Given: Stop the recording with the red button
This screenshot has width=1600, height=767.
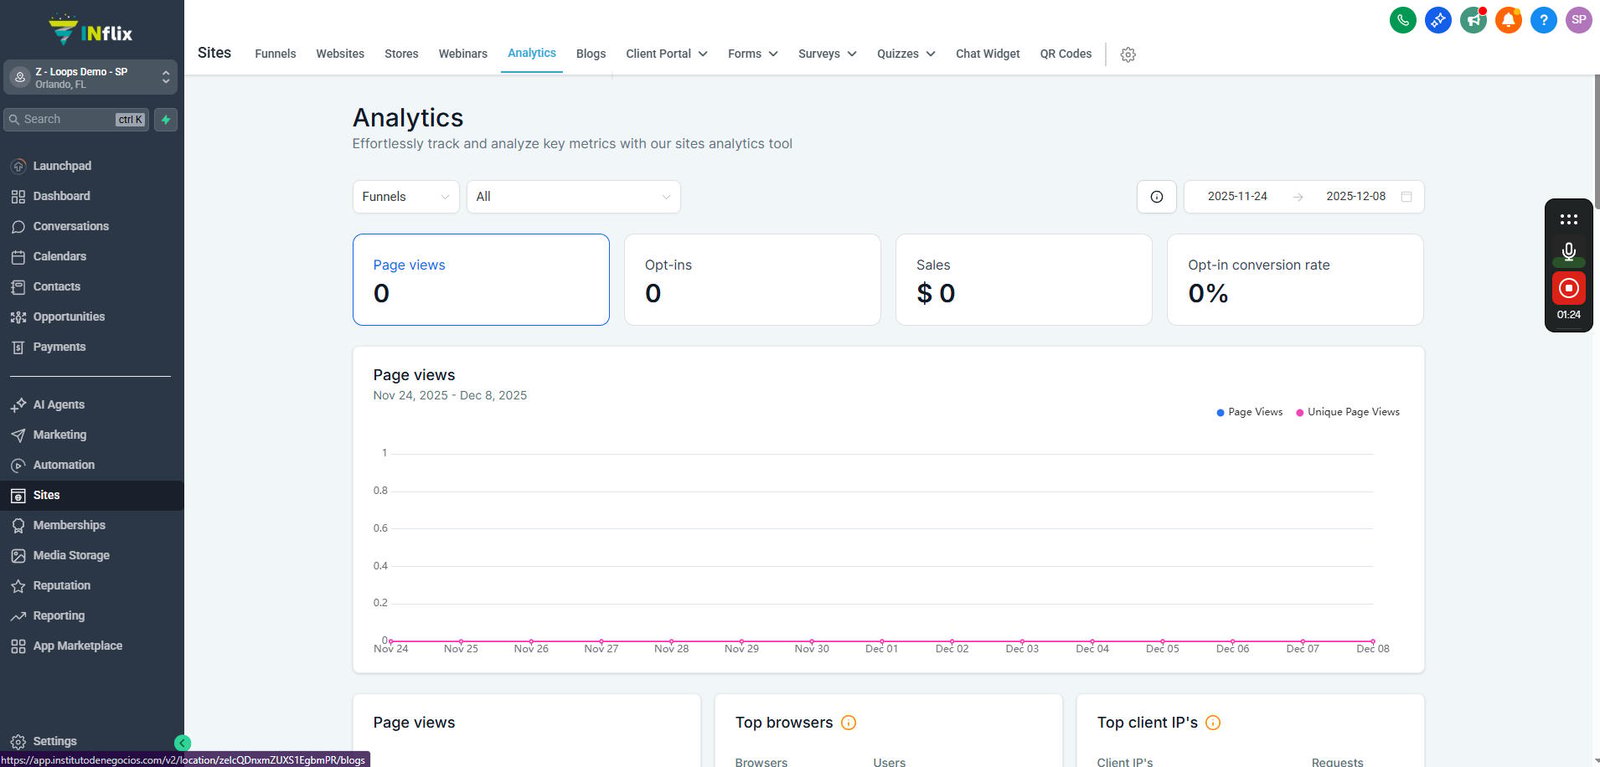Looking at the screenshot, I should [x=1569, y=288].
